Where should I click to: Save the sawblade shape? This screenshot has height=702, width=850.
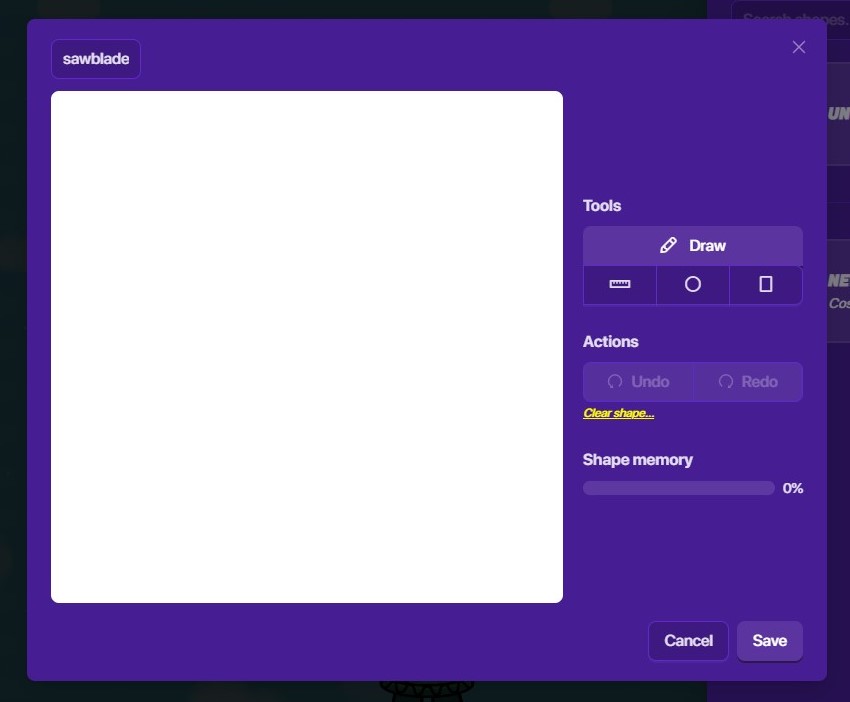tap(769, 641)
